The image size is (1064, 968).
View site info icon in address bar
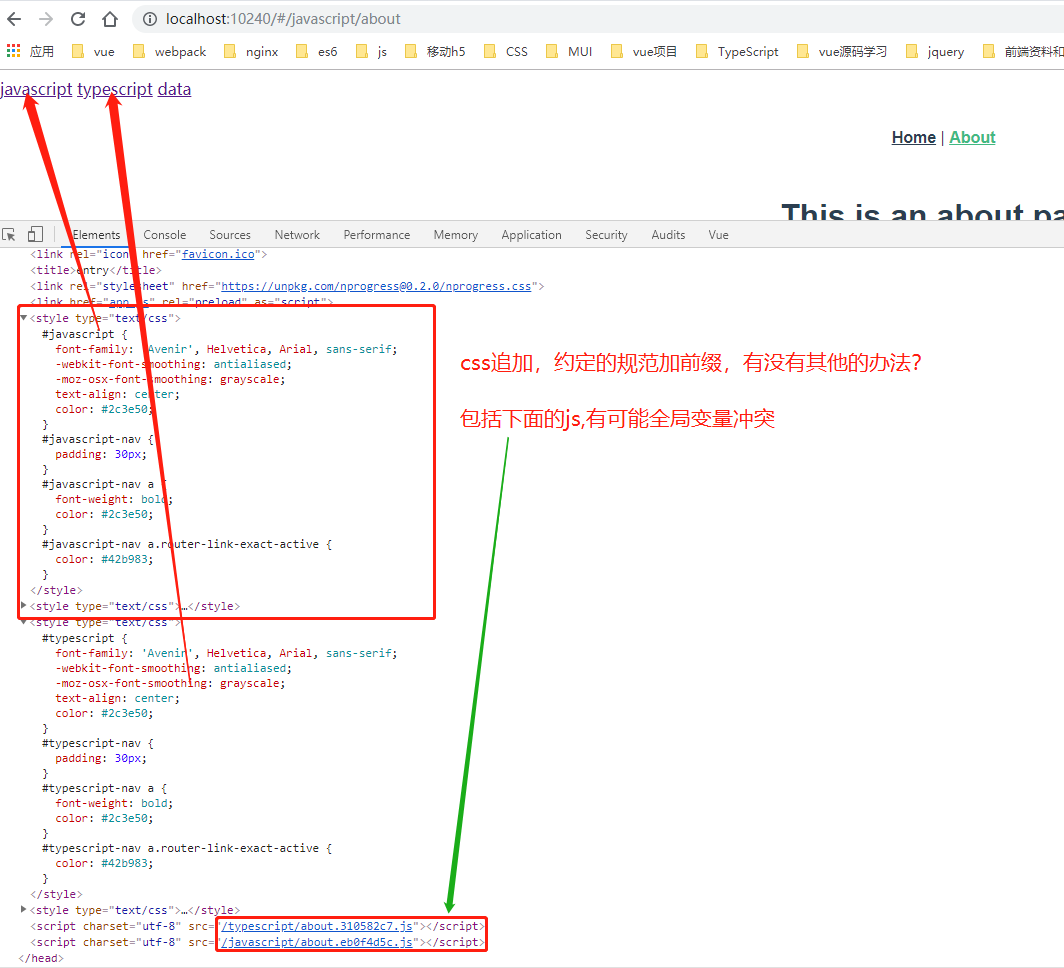150,19
